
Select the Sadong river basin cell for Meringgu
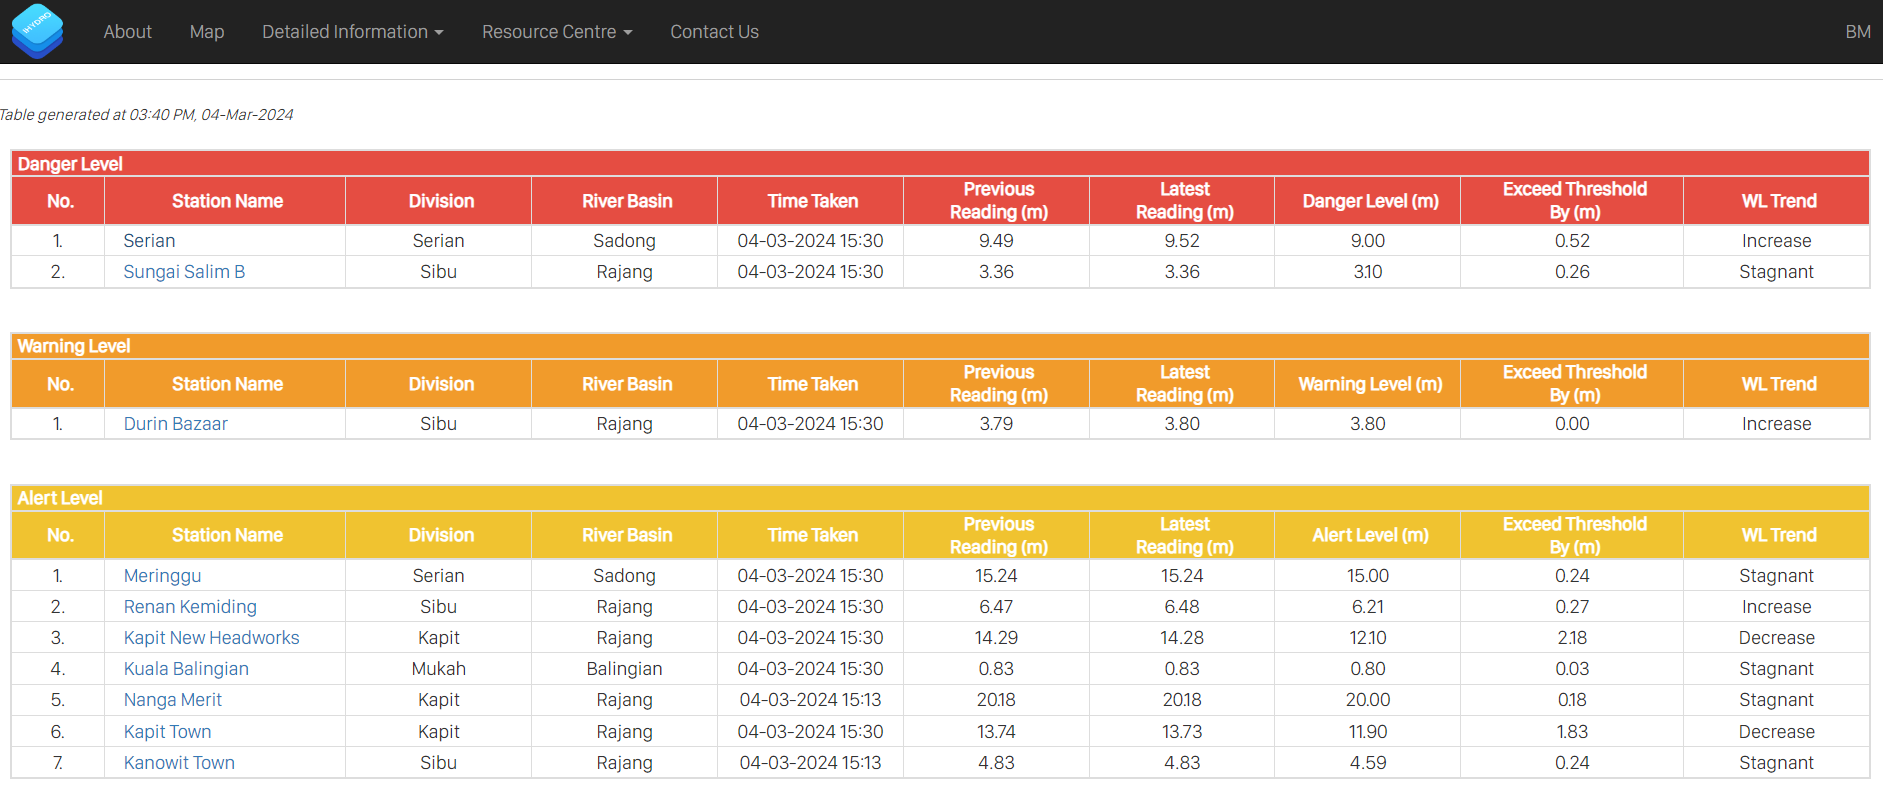624,576
